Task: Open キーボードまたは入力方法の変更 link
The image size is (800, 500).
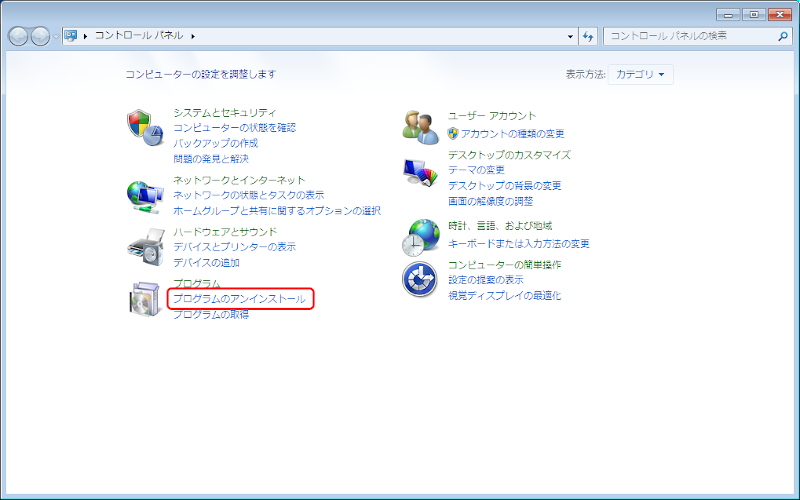Action: pyautogui.click(x=518, y=244)
